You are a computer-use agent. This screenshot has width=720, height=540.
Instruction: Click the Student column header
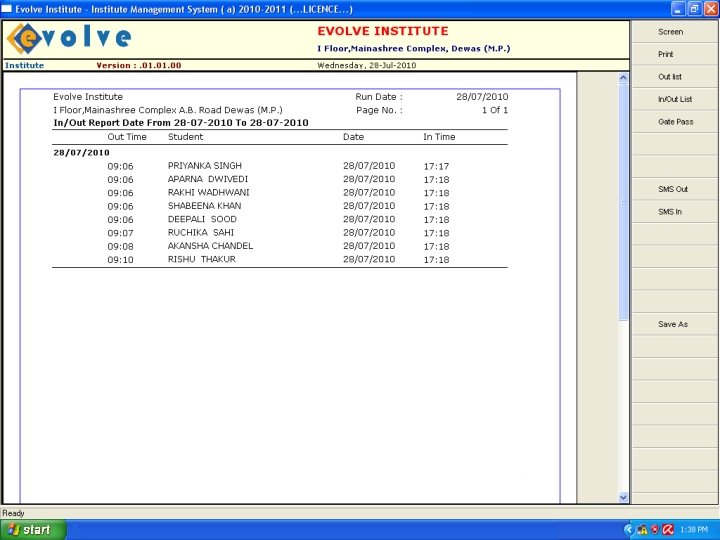click(x=186, y=137)
